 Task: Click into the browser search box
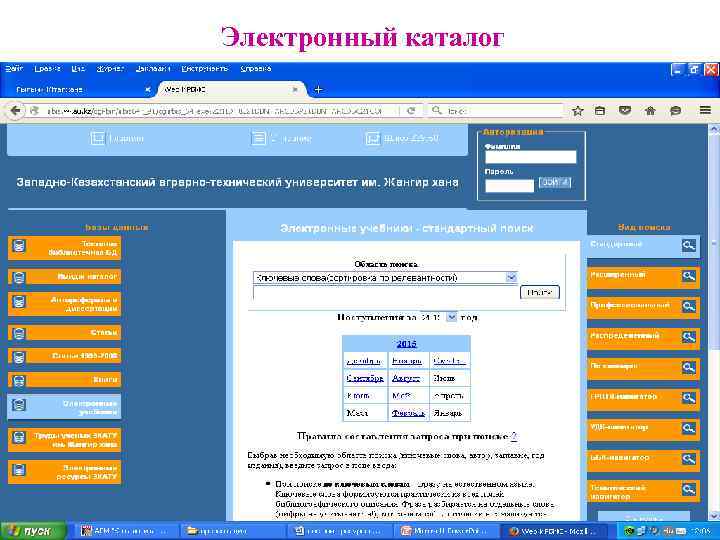[496, 111]
